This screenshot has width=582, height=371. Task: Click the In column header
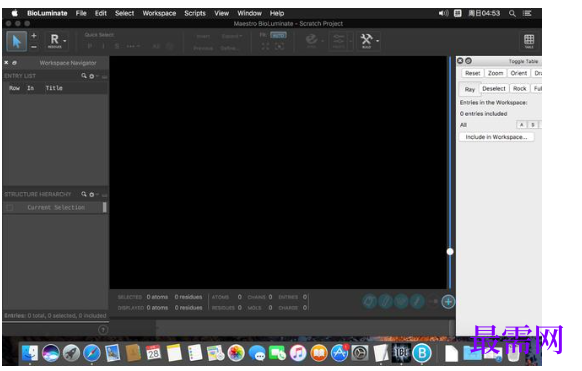point(30,88)
